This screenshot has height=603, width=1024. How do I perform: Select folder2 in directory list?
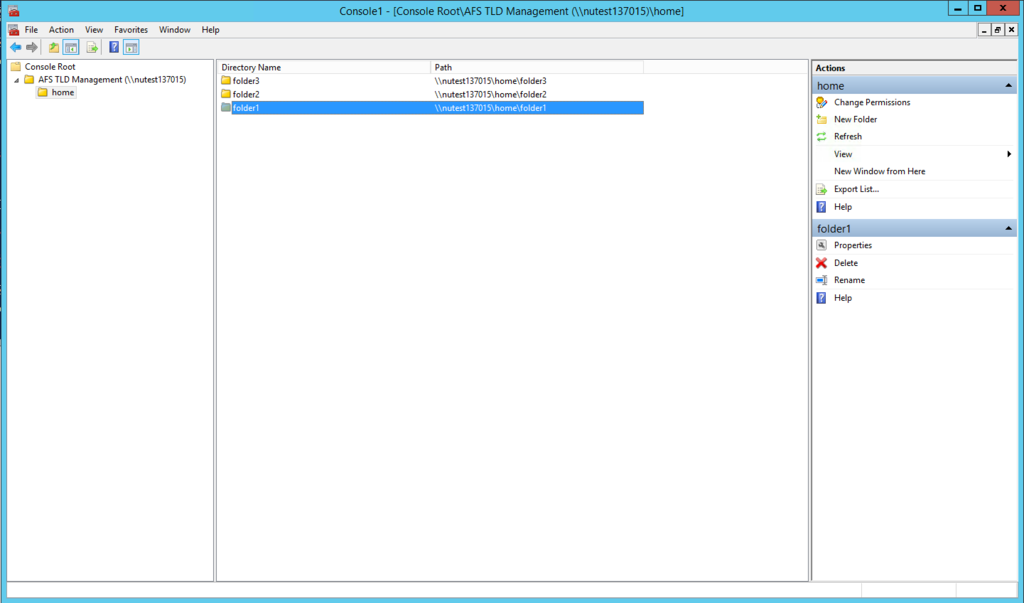(x=246, y=94)
